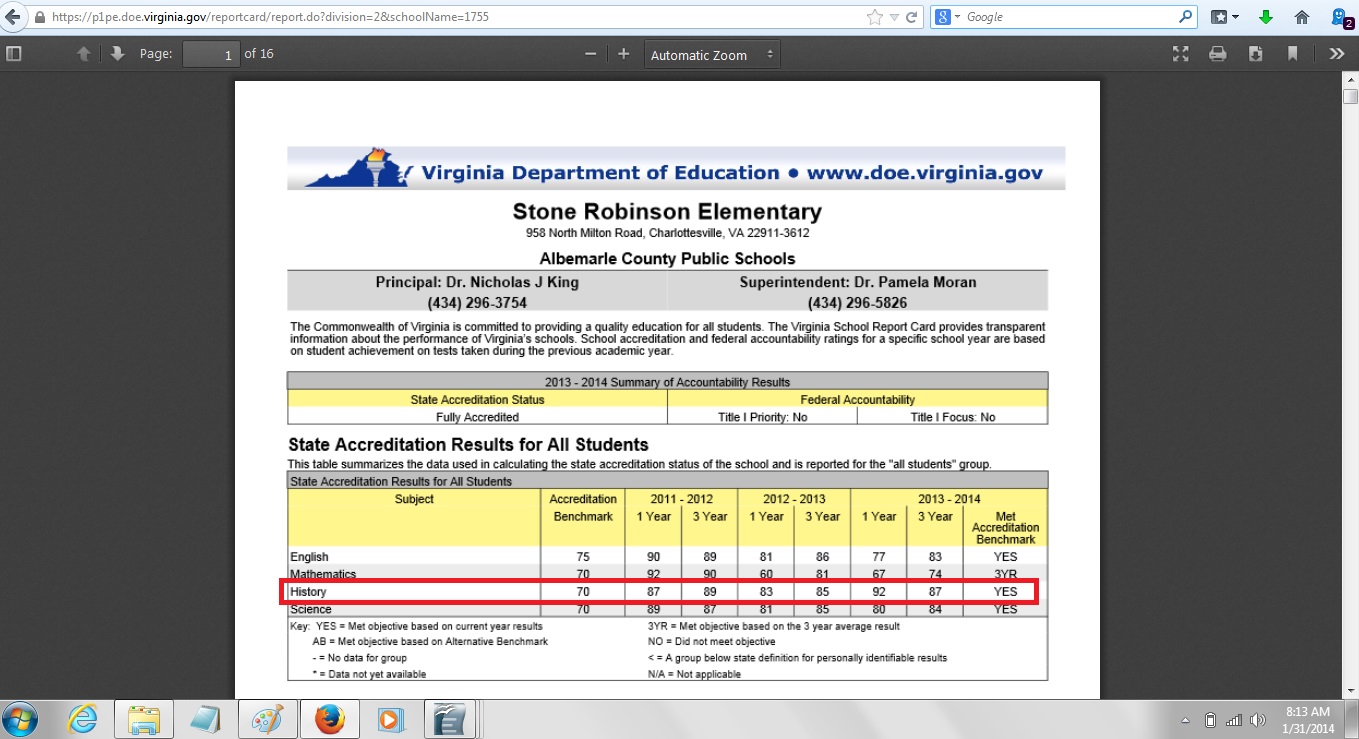Click the 2012 - 2013 column header
The height and width of the screenshot is (739, 1359).
pos(794,499)
